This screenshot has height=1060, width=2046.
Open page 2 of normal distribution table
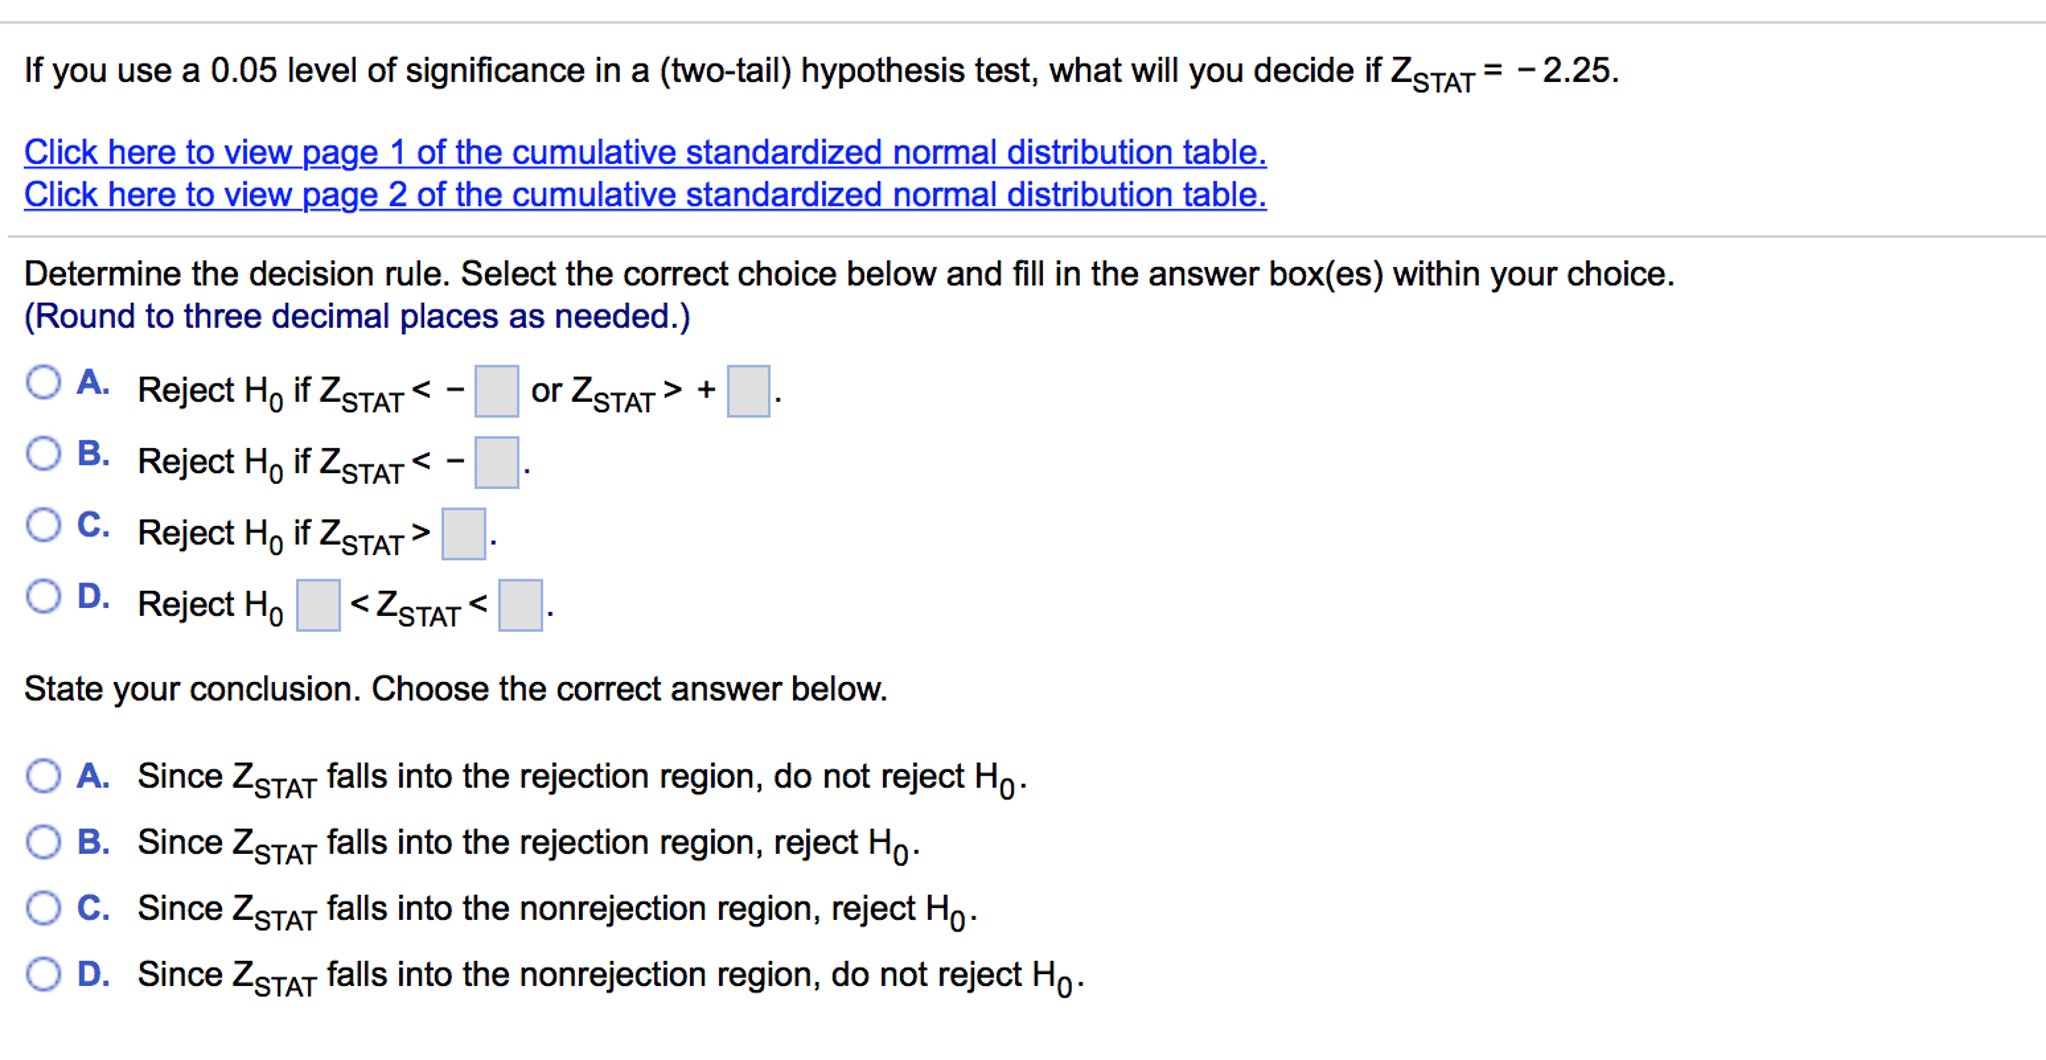coord(645,194)
